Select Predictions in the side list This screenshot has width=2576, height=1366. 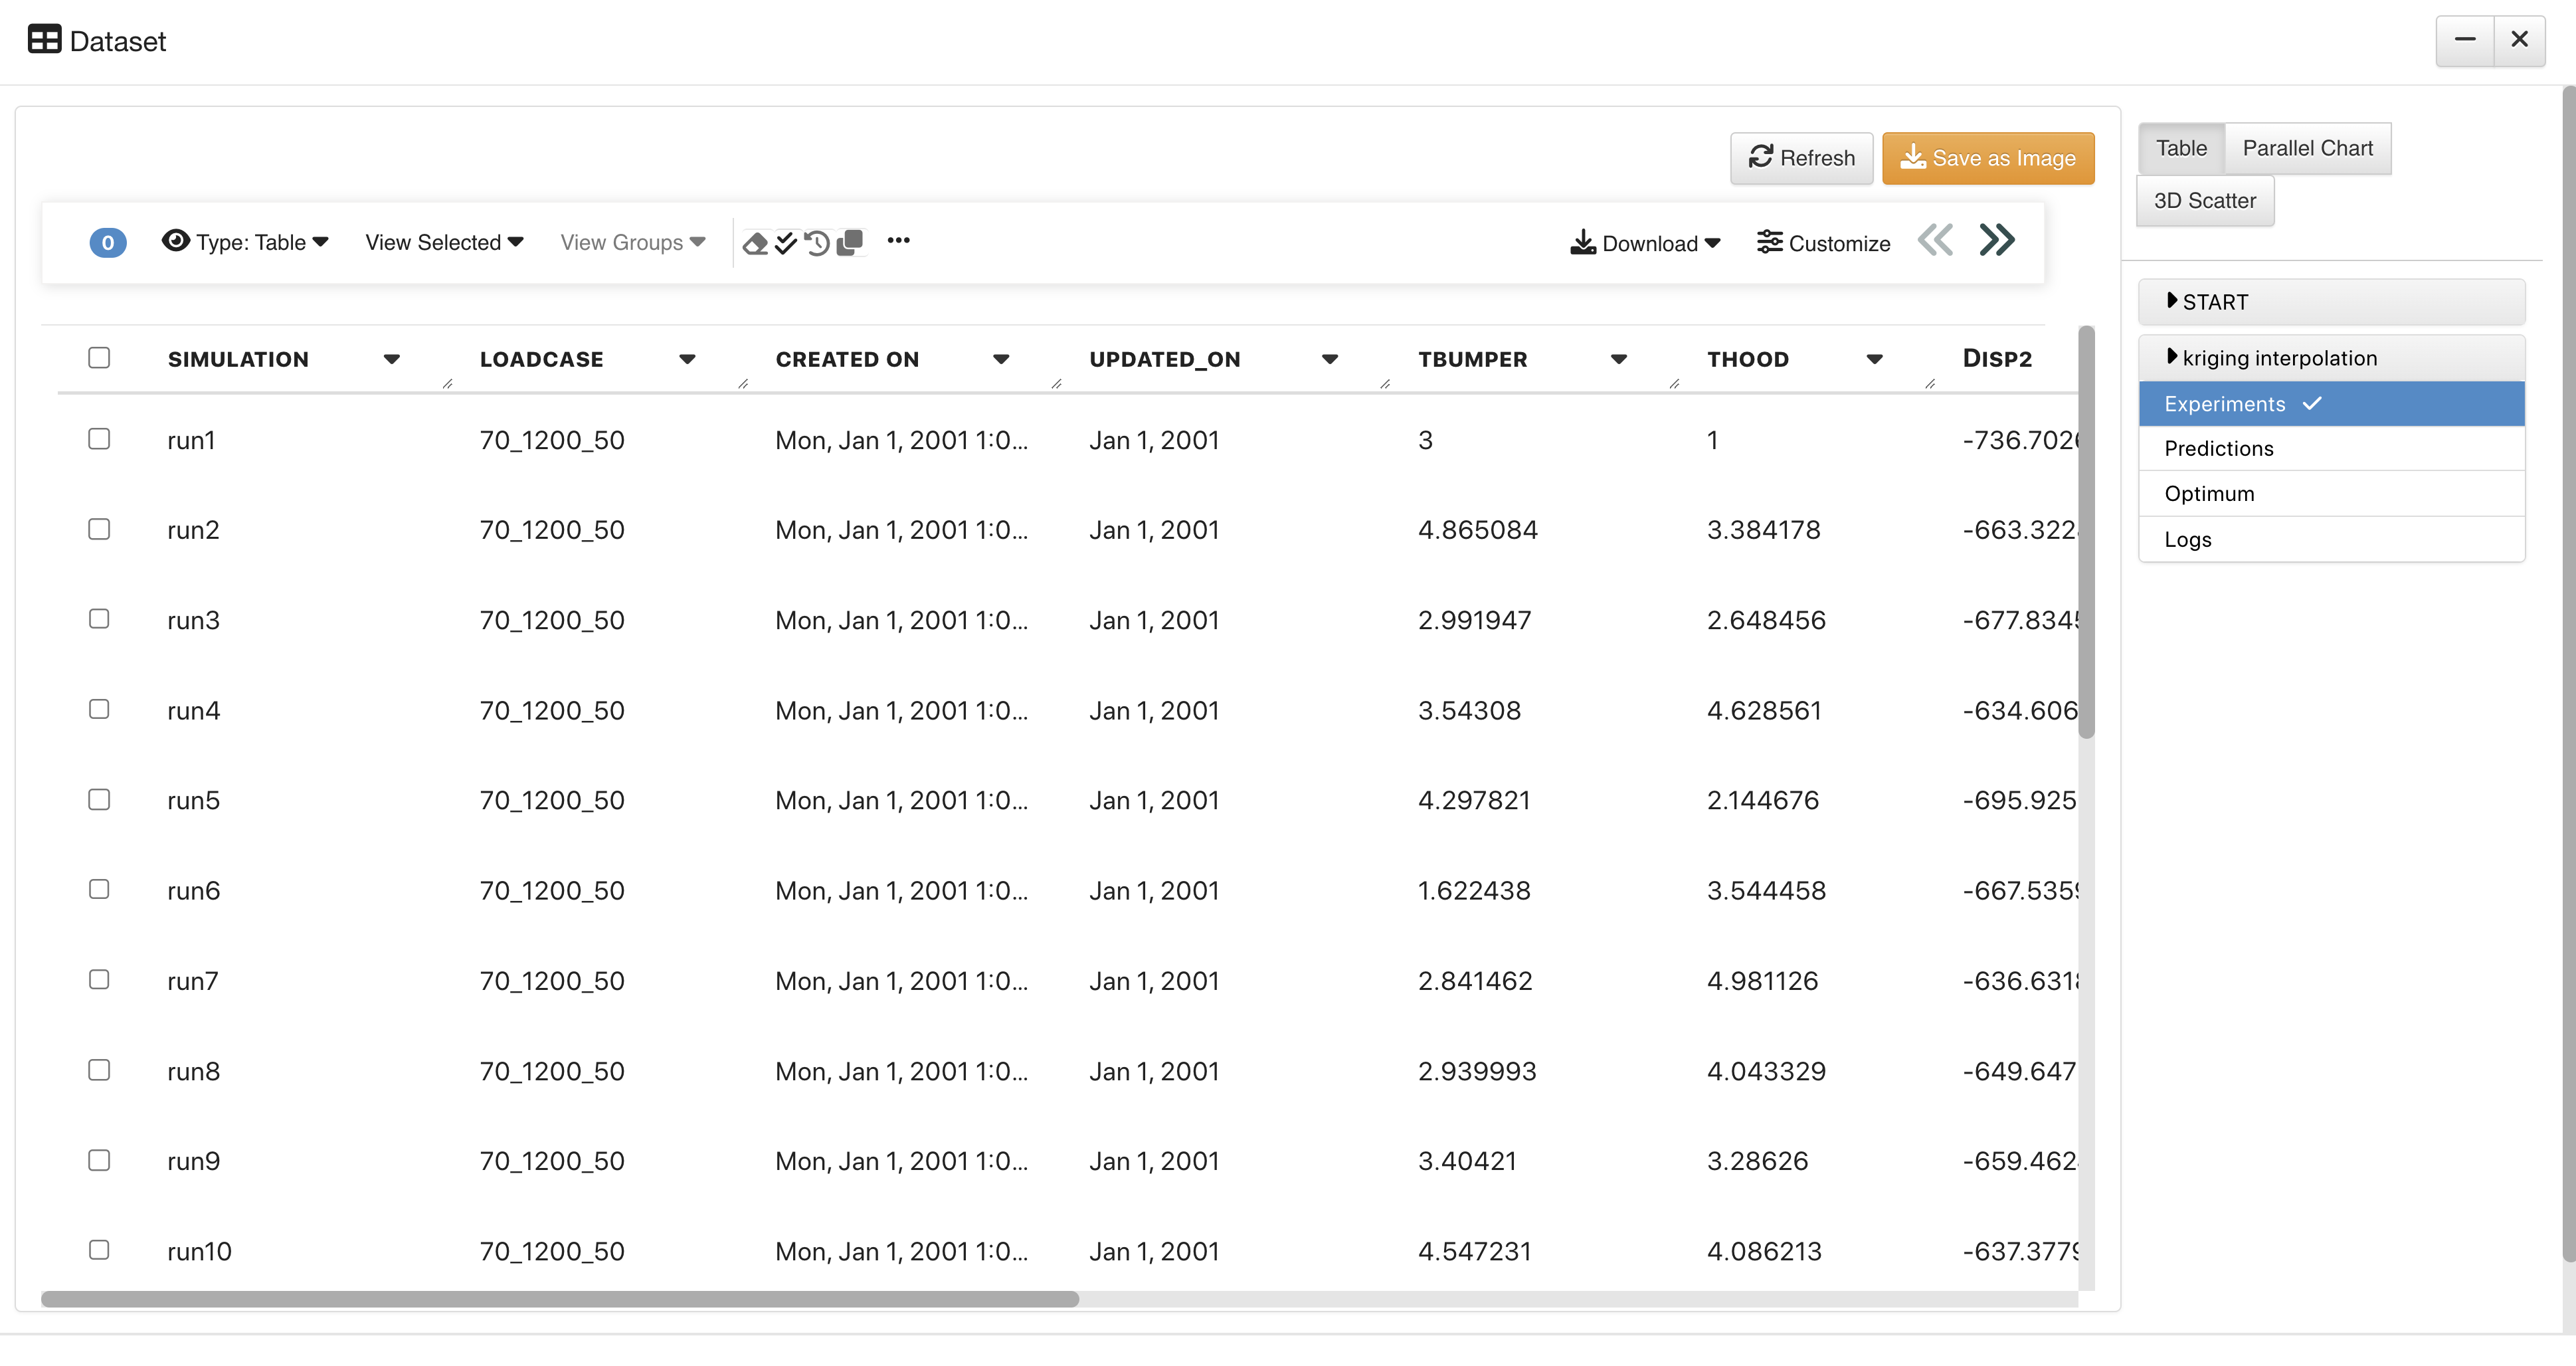(2219, 448)
